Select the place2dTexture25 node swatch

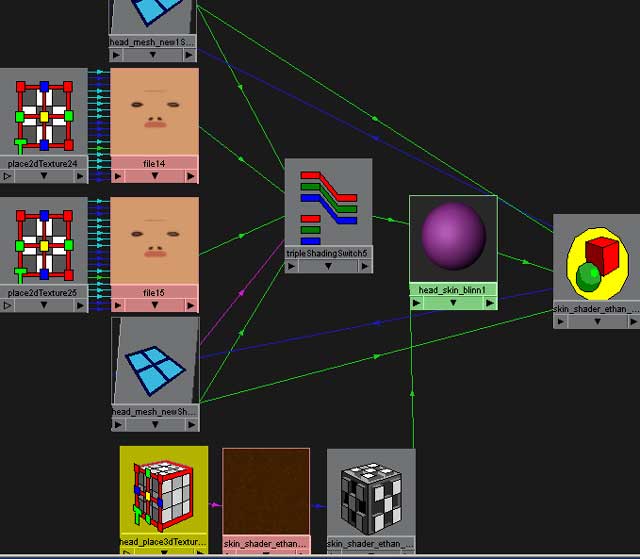(x=44, y=241)
